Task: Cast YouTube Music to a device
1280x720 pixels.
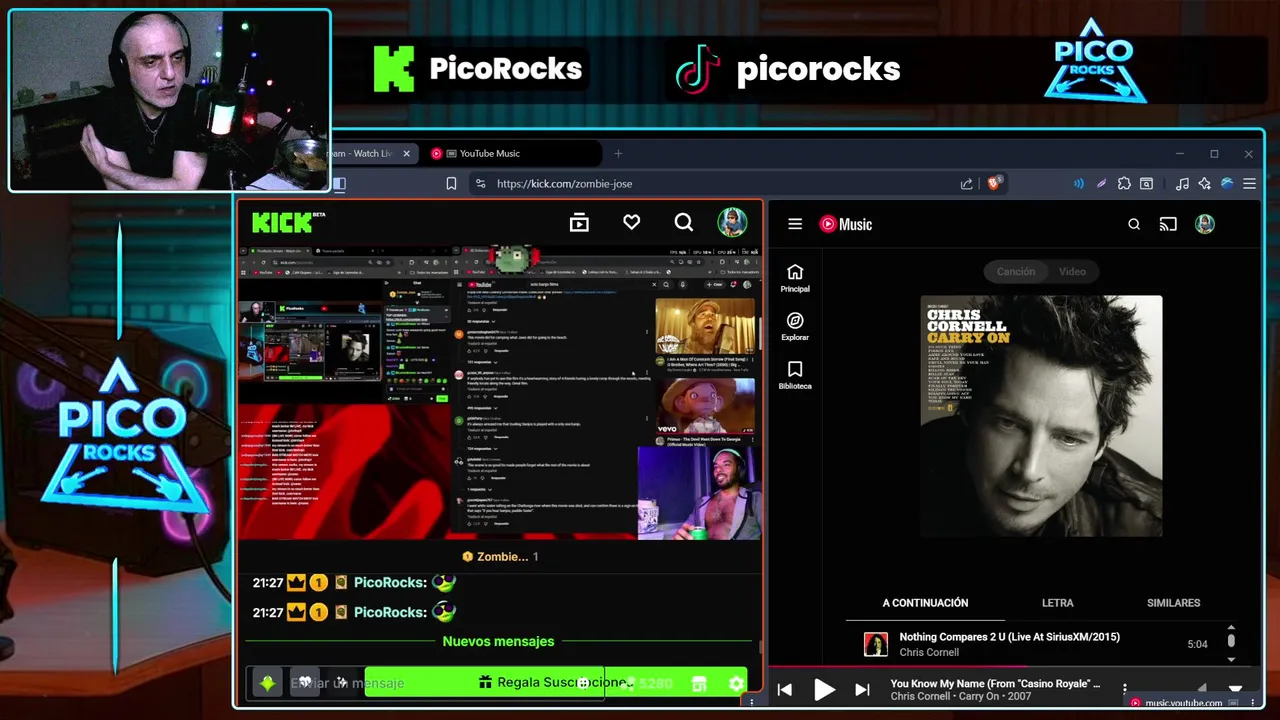Action: (x=1168, y=224)
